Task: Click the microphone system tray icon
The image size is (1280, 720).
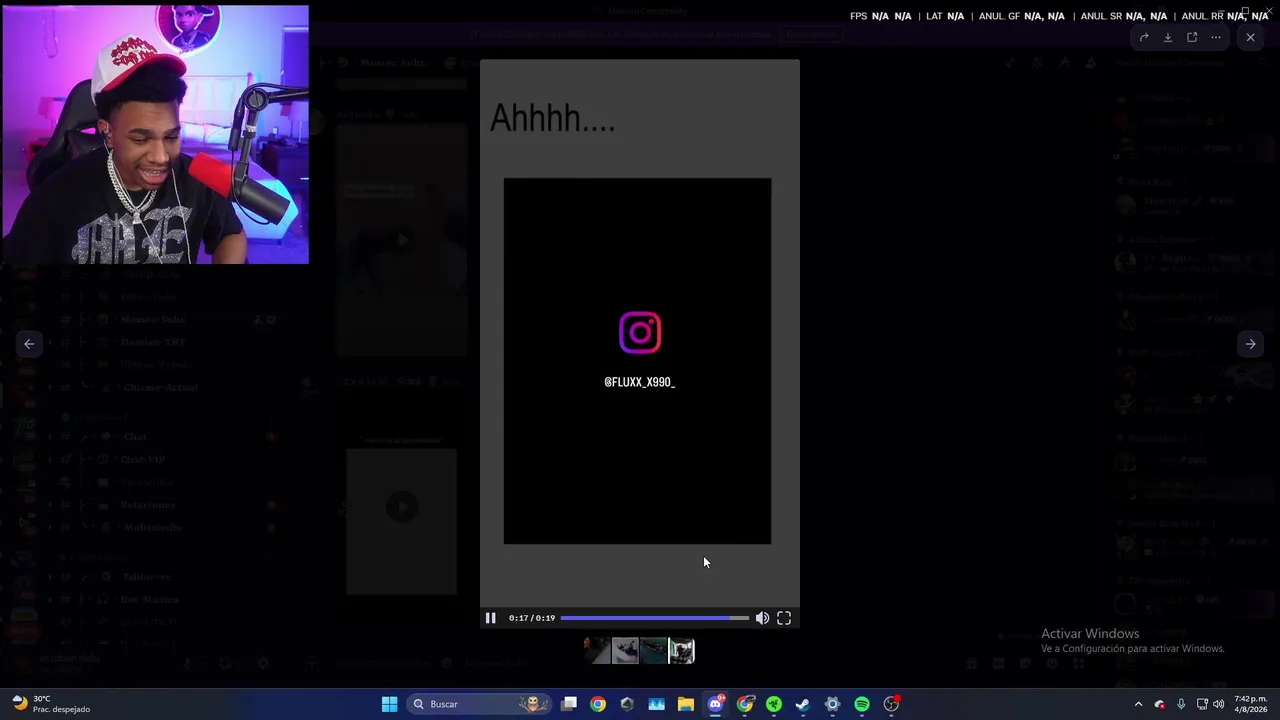Action: click(x=1181, y=704)
